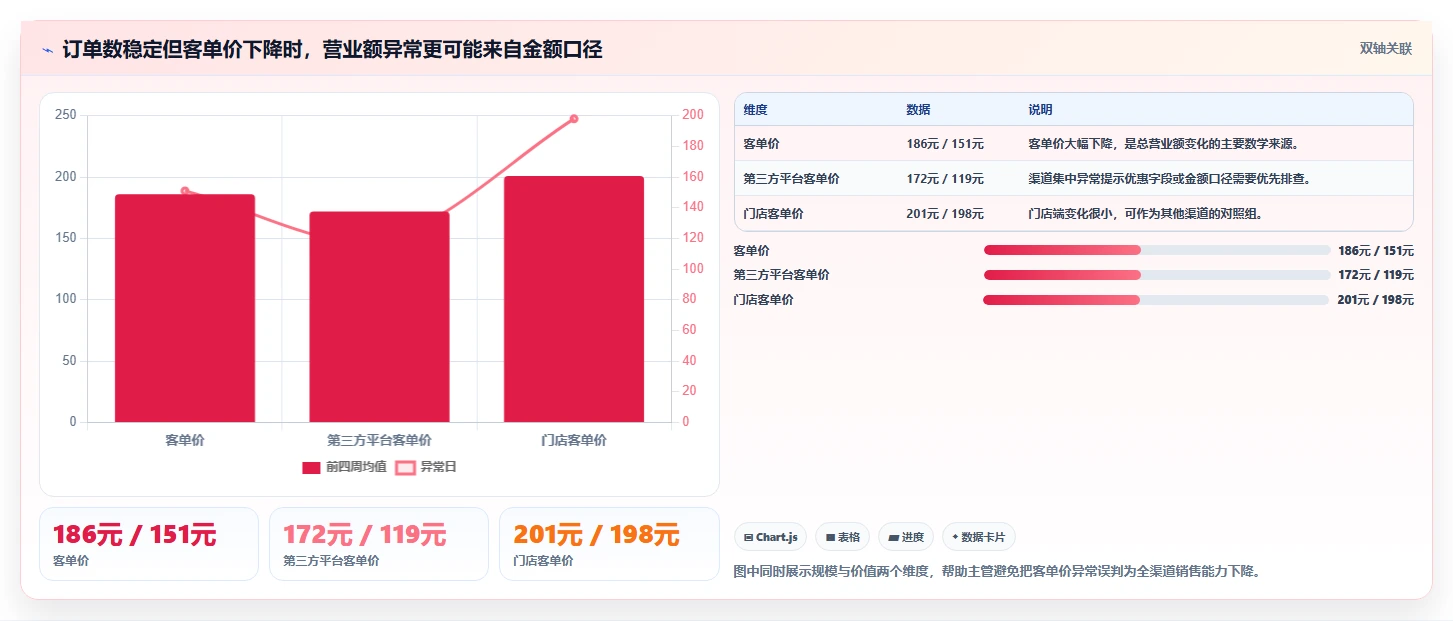
Task: Click the 200 right y-axis tick label
Action: tap(693, 115)
